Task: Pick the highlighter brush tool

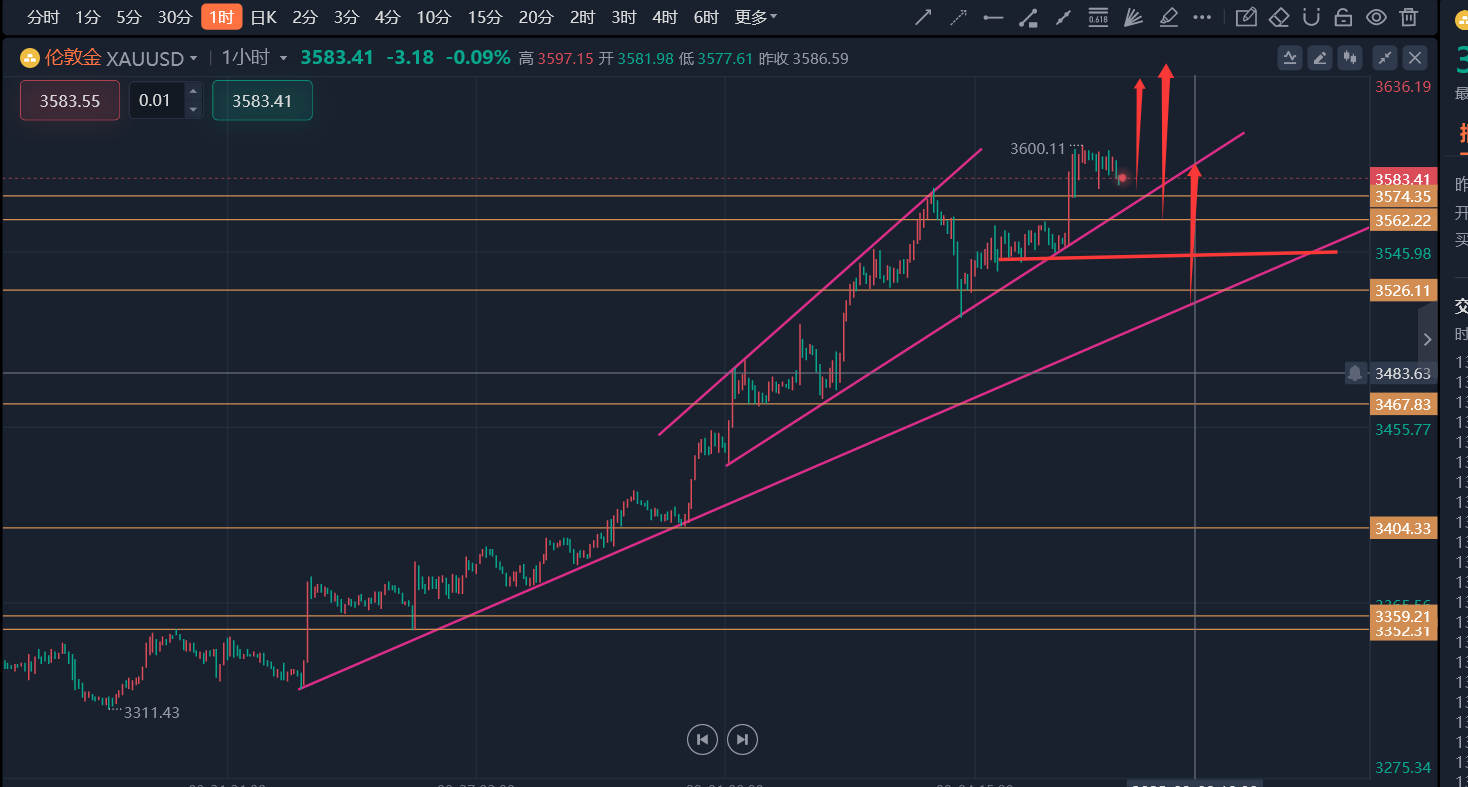Action: pos(1167,17)
